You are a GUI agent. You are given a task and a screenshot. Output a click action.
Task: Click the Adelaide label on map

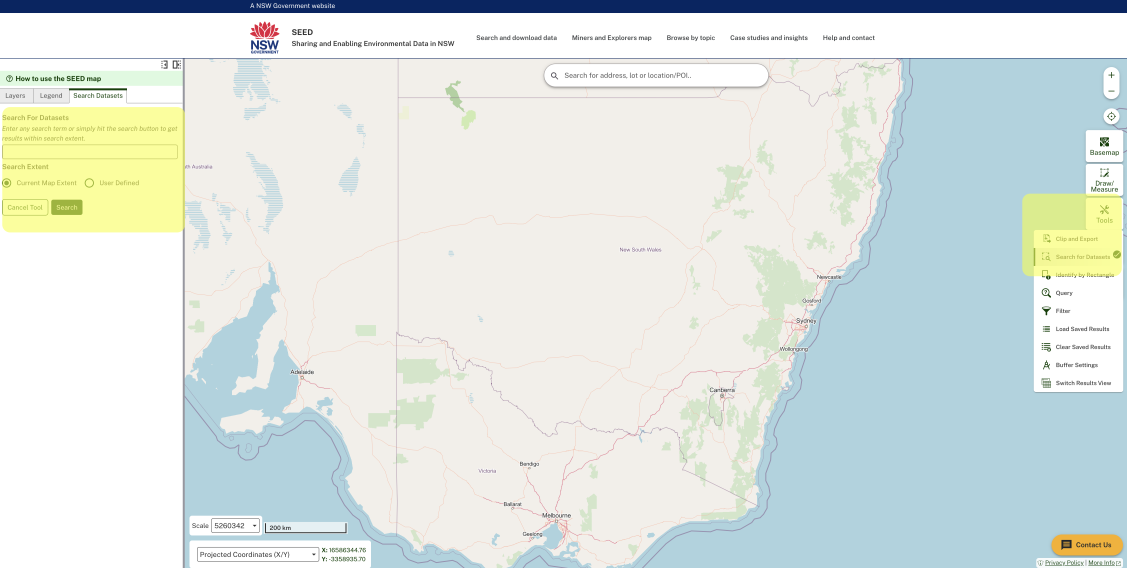(302, 372)
